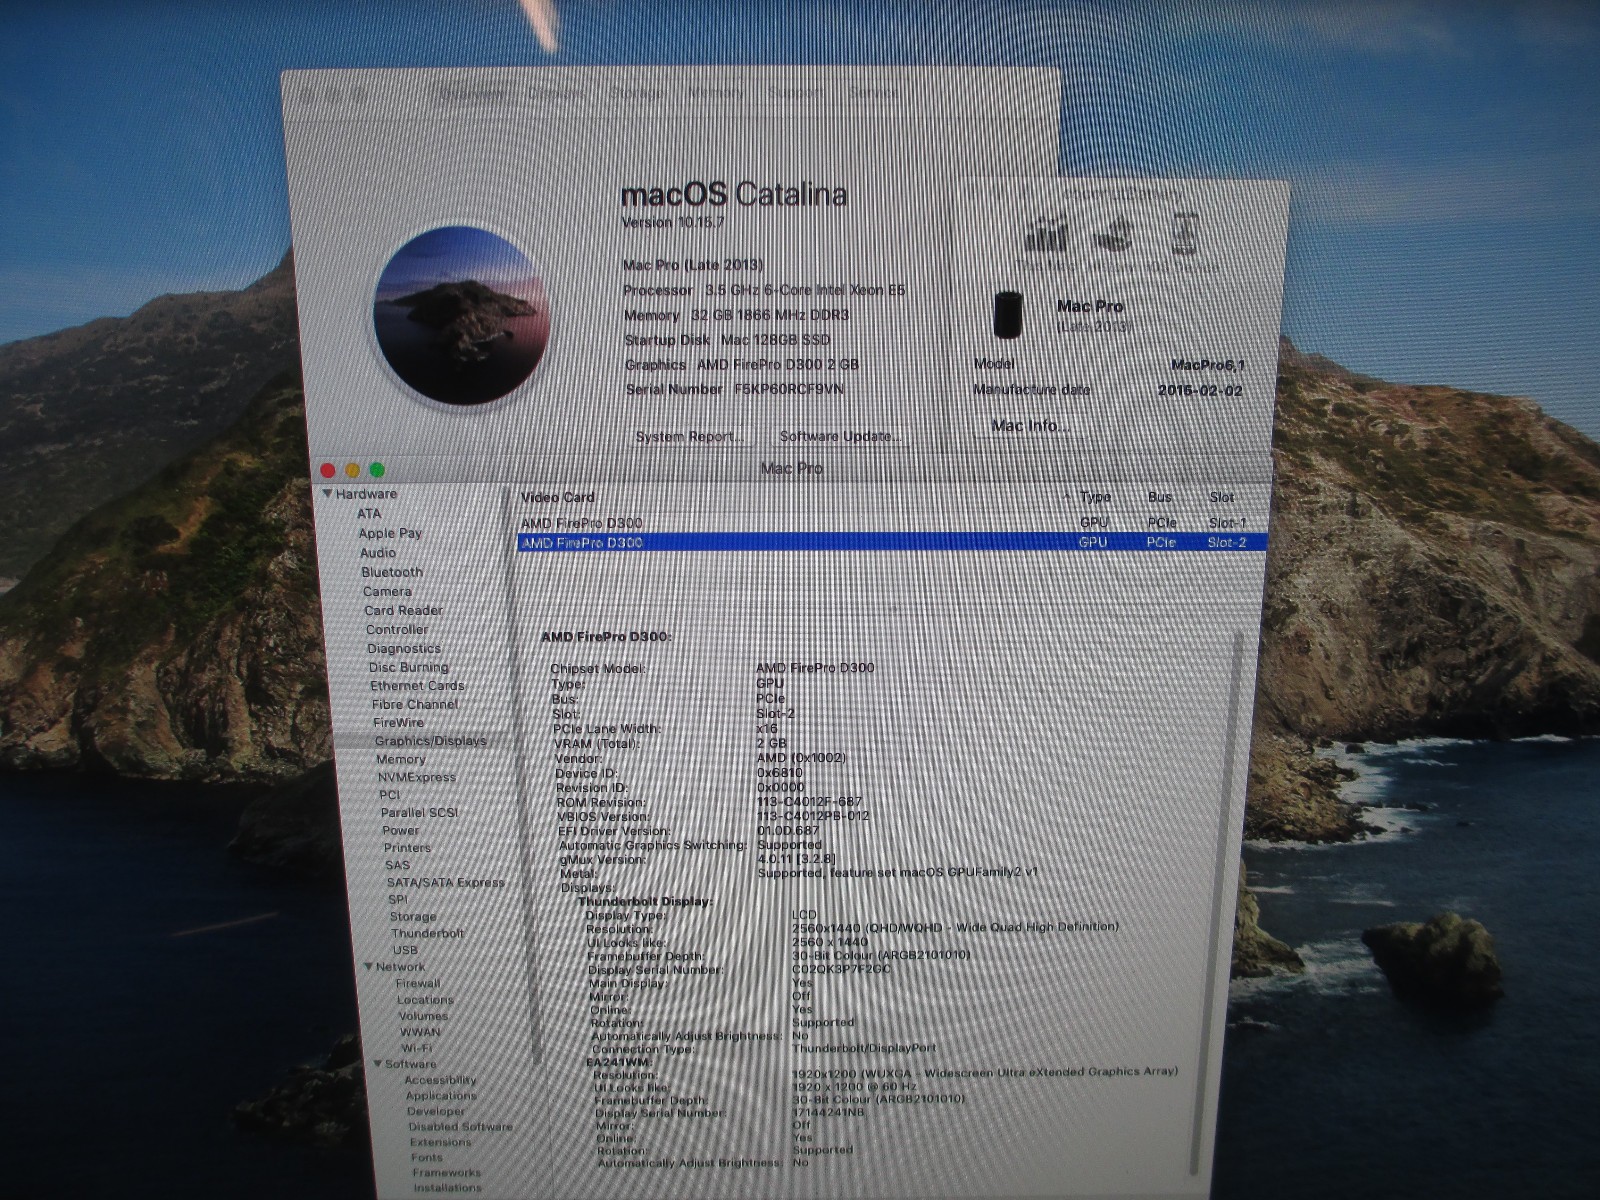Select SAS in the Hardware list

[397, 865]
